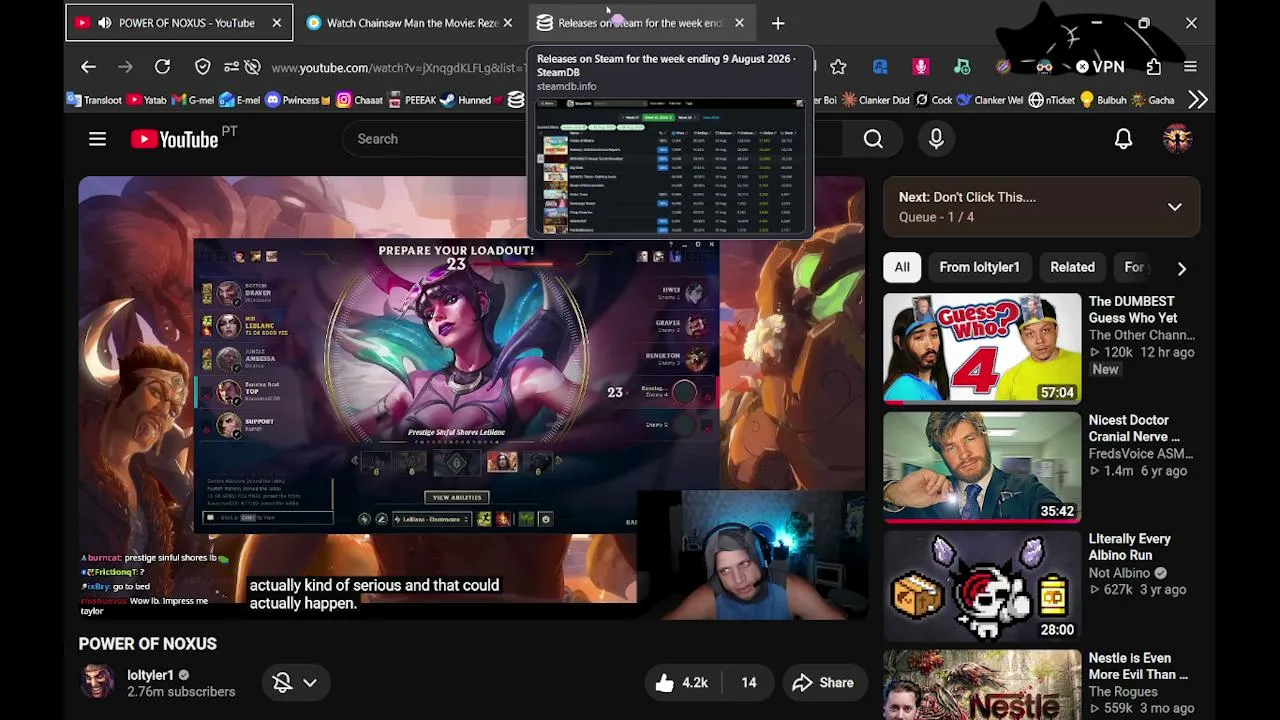1280x720 pixels.
Task: Open the Guess Who video thumbnail
Action: (982, 348)
